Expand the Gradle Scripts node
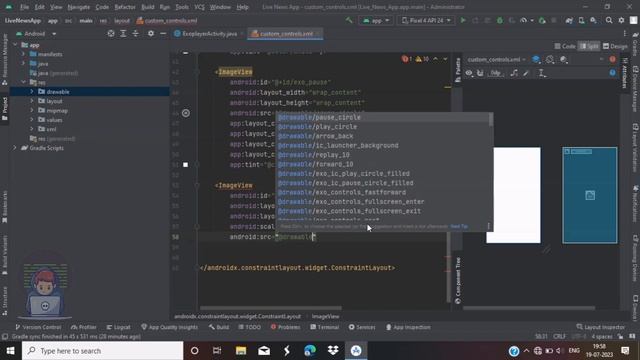Viewport: 640px width, 360px height. tap(16, 148)
